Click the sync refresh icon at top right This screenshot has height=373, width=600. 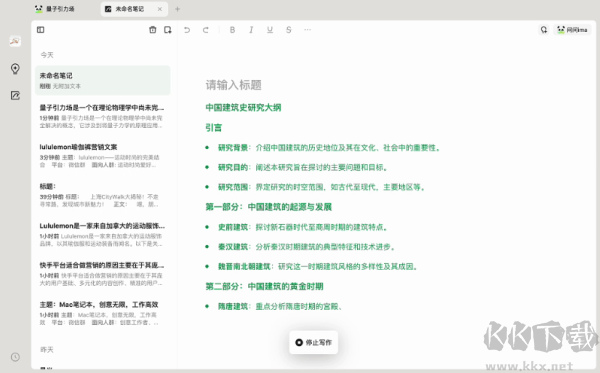tap(544, 29)
